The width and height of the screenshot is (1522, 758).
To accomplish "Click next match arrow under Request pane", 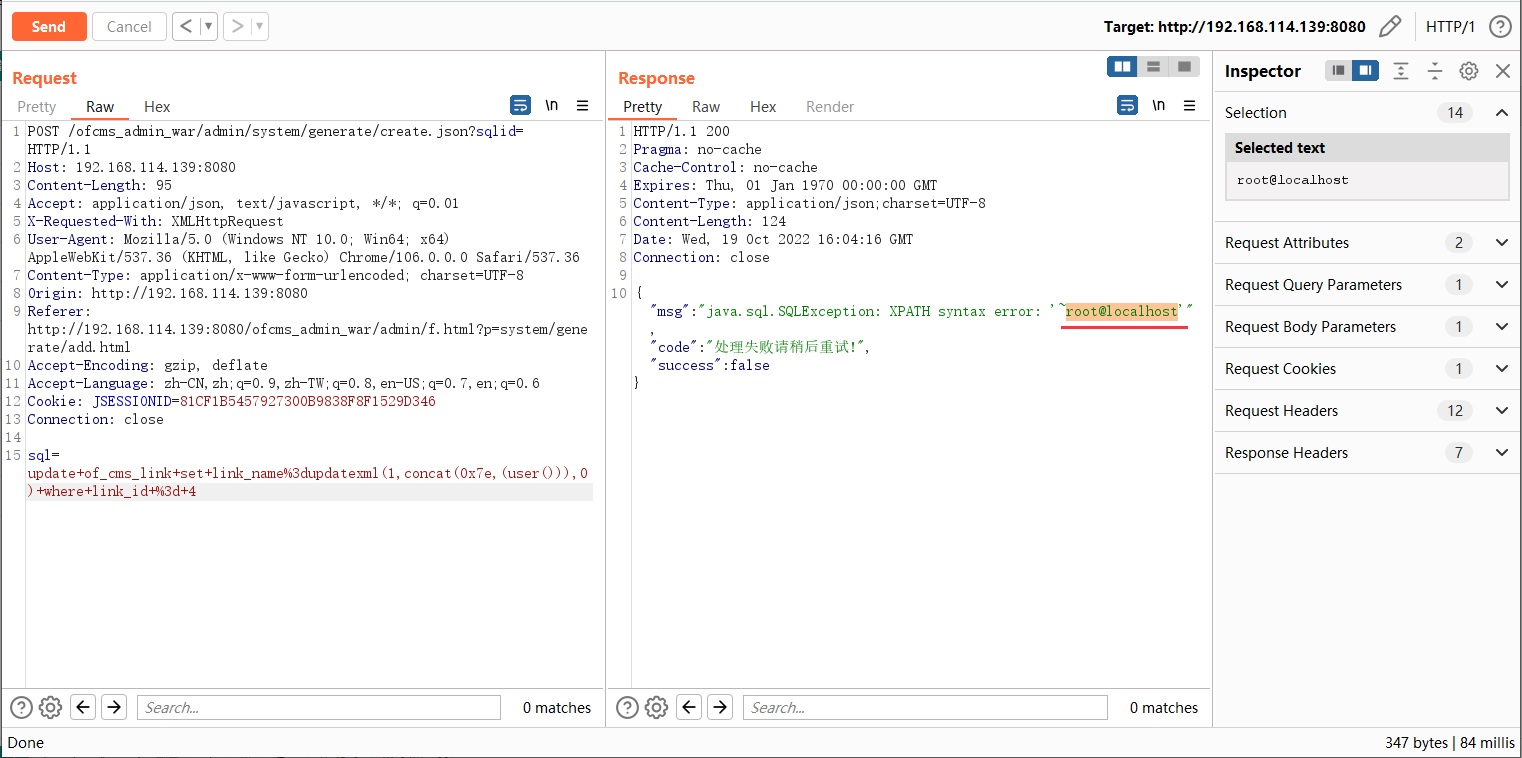I will click(114, 708).
